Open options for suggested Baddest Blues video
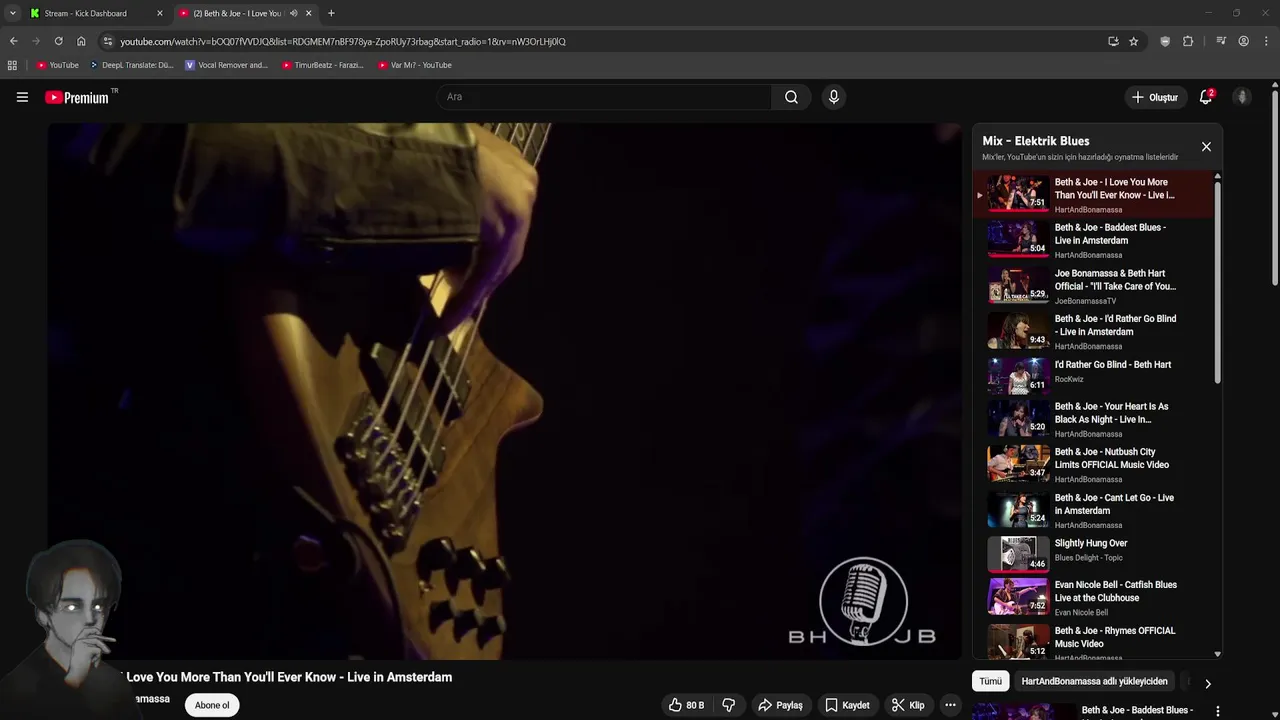This screenshot has width=1280, height=720. pos(1217,711)
